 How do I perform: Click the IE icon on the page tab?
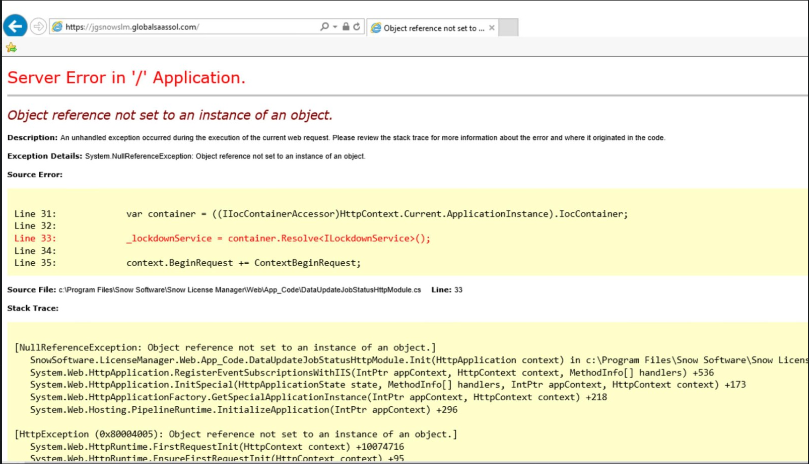376,28
